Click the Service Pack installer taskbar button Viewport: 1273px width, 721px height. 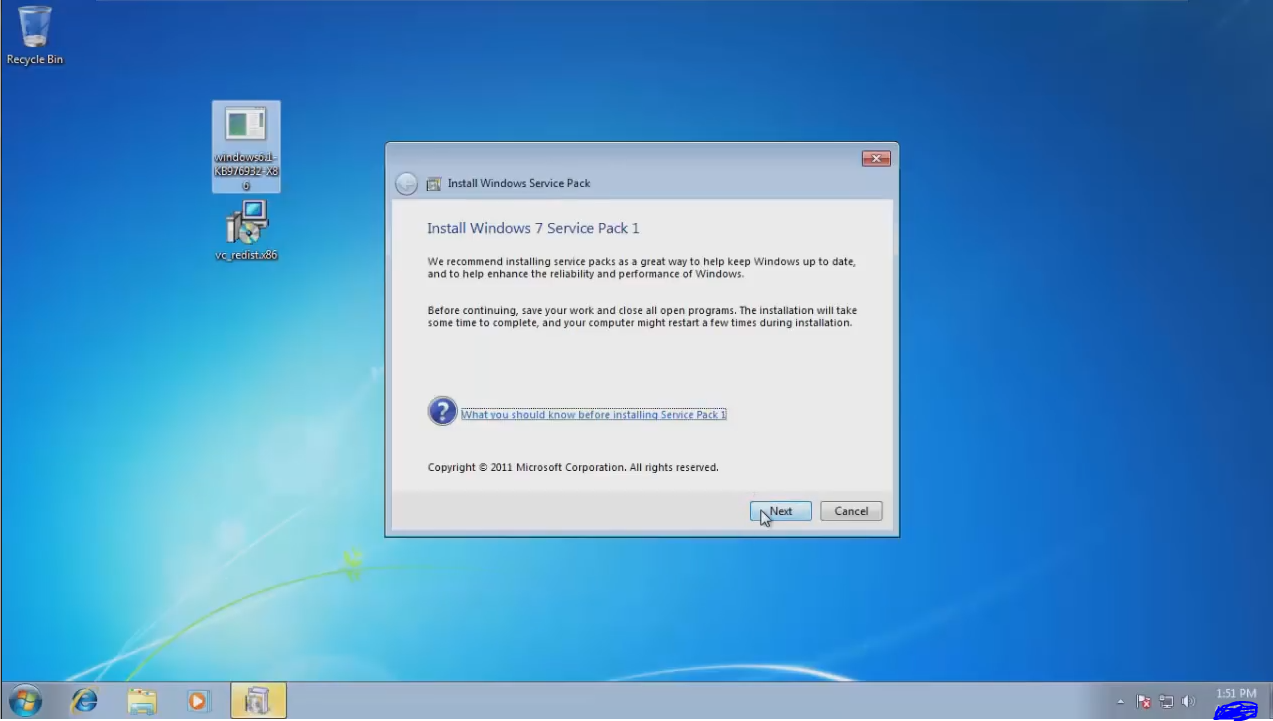pyautogui.click(x=258, y=701)
